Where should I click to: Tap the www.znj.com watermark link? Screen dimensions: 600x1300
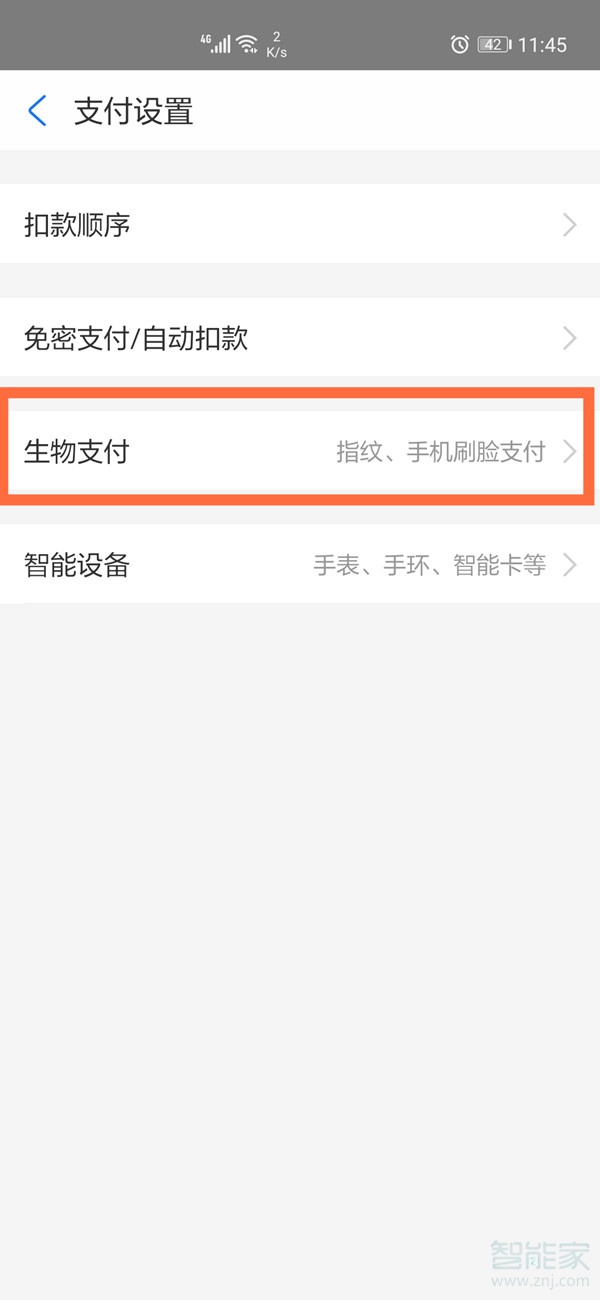coord(540,1280)
